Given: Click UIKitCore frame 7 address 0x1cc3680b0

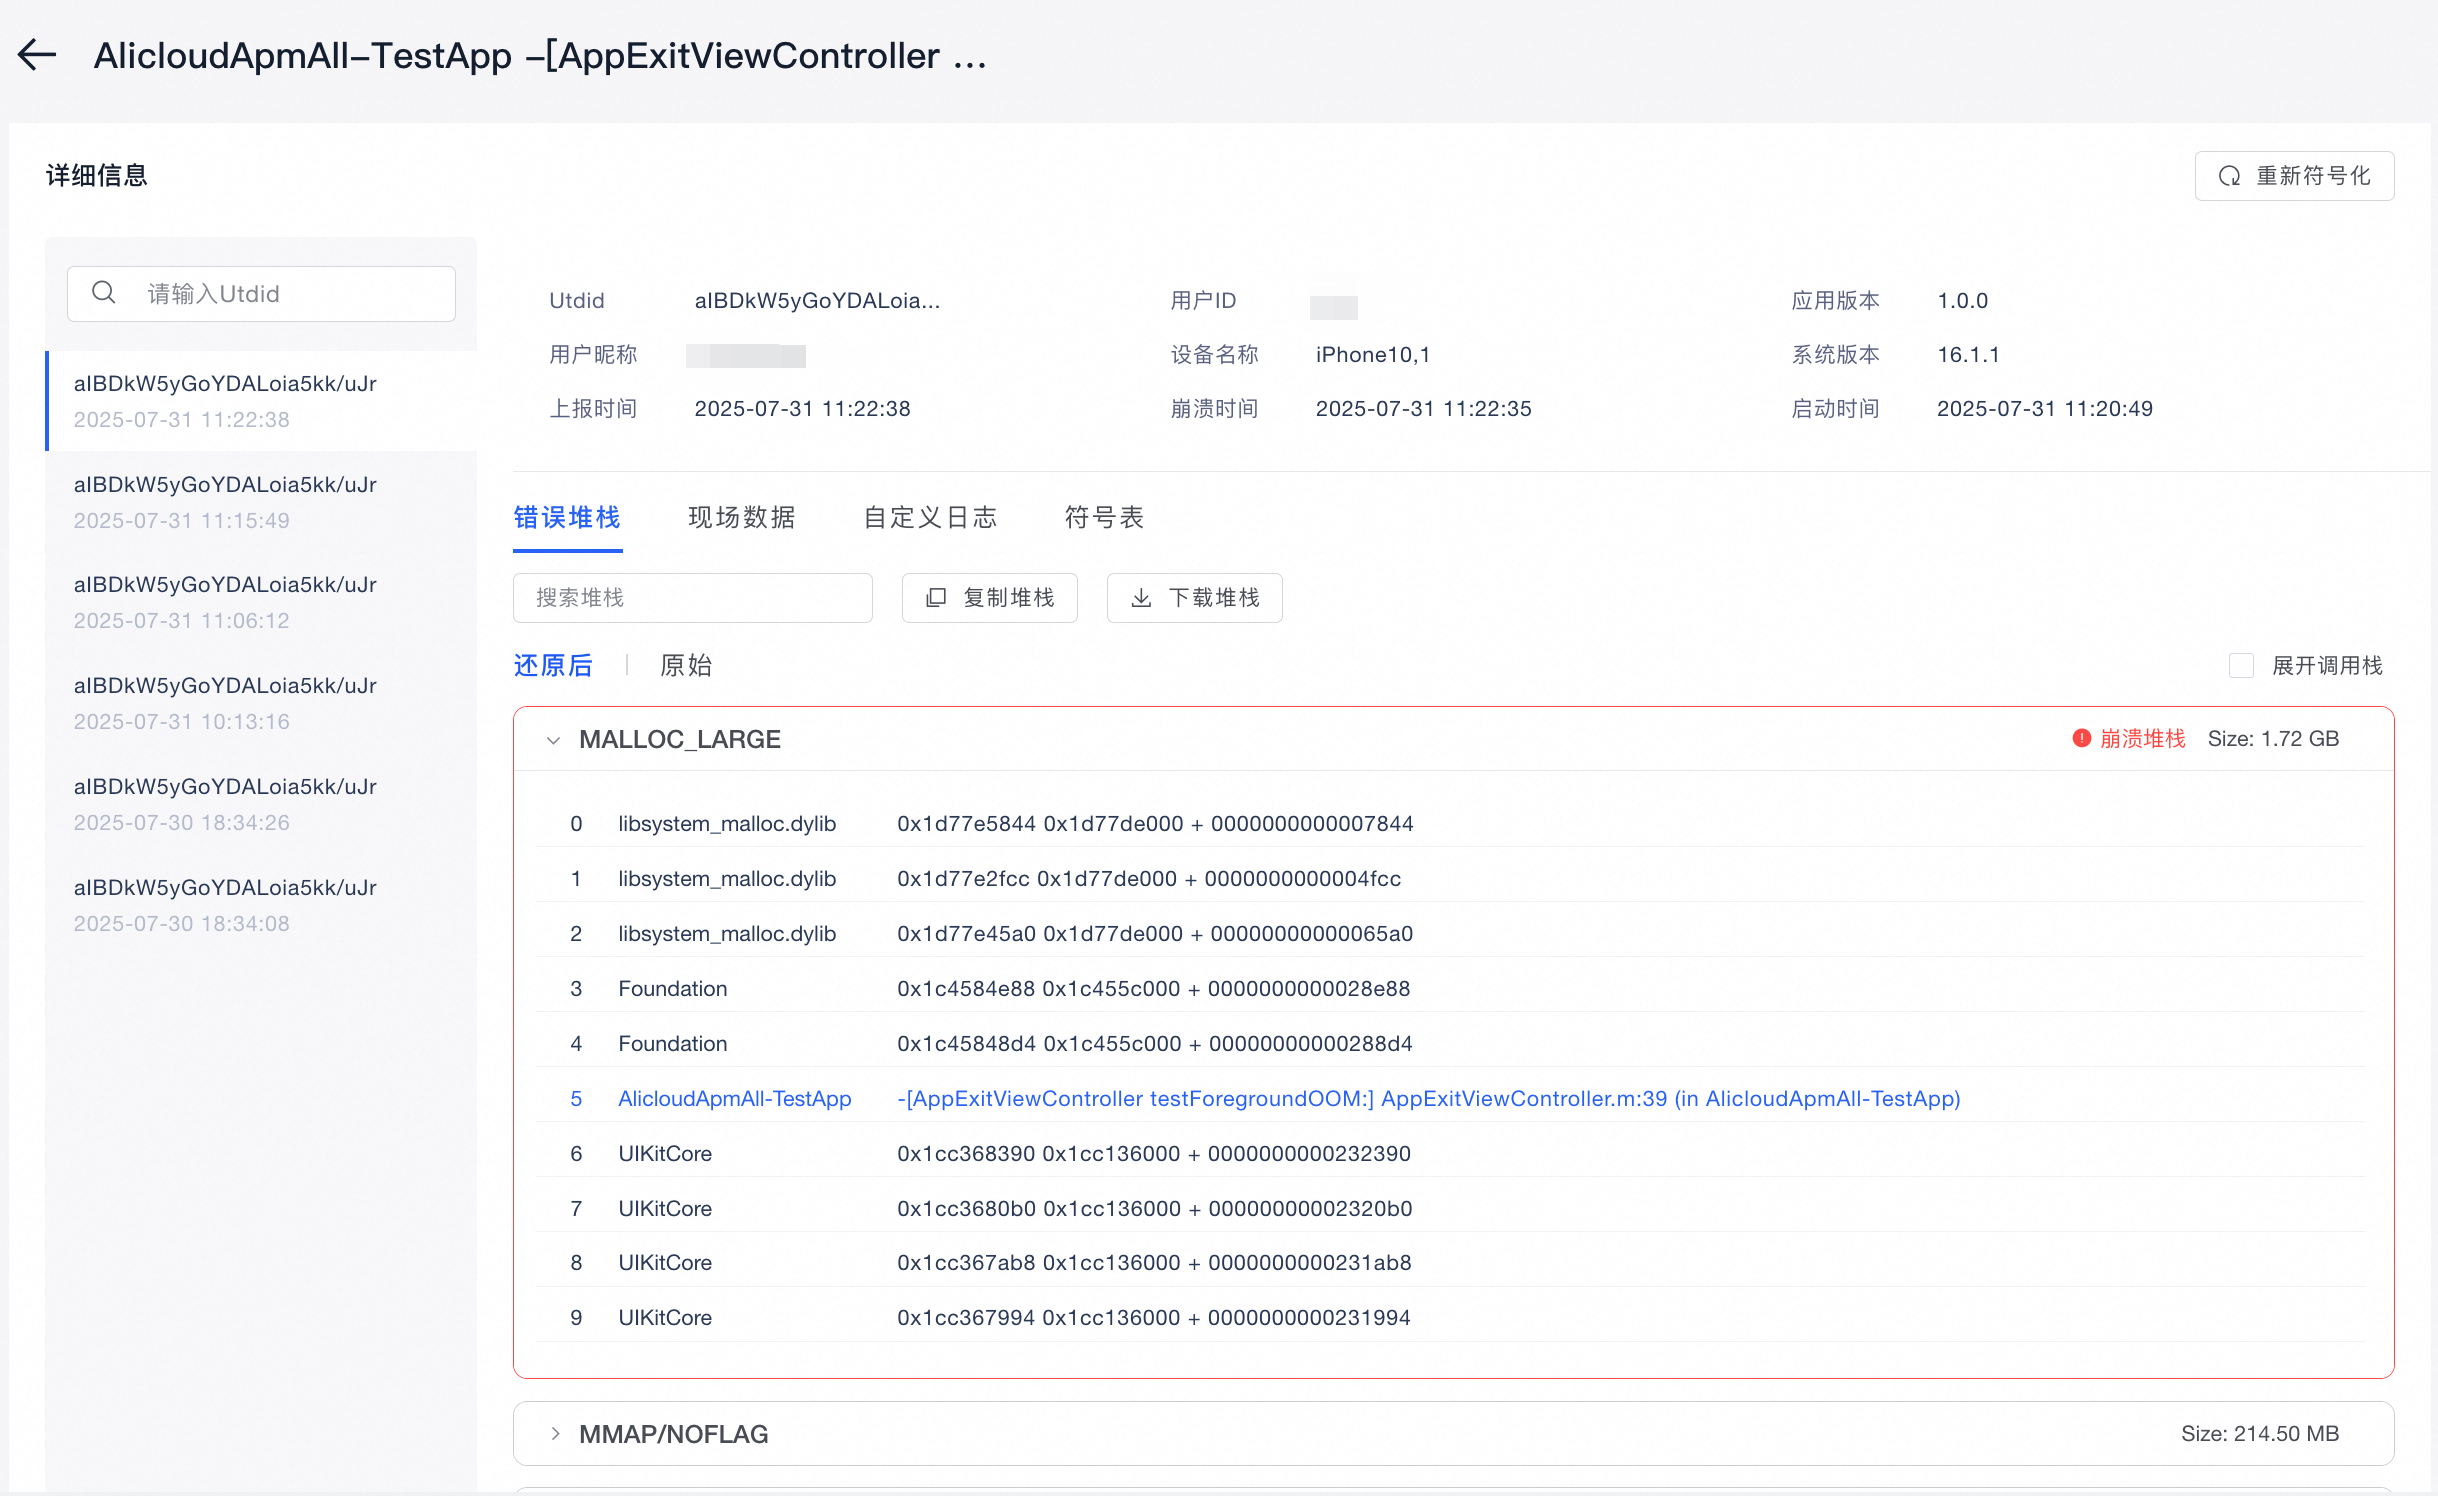Looking at the screenshot, I should click(x=966, y=1208).
